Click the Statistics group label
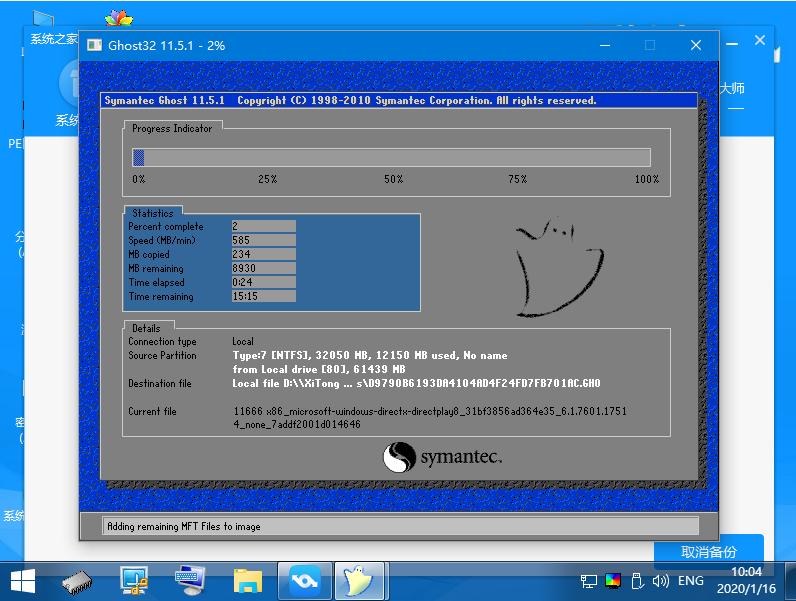Image resolution: width=796 pixels, height=601 pixels. 153,213
